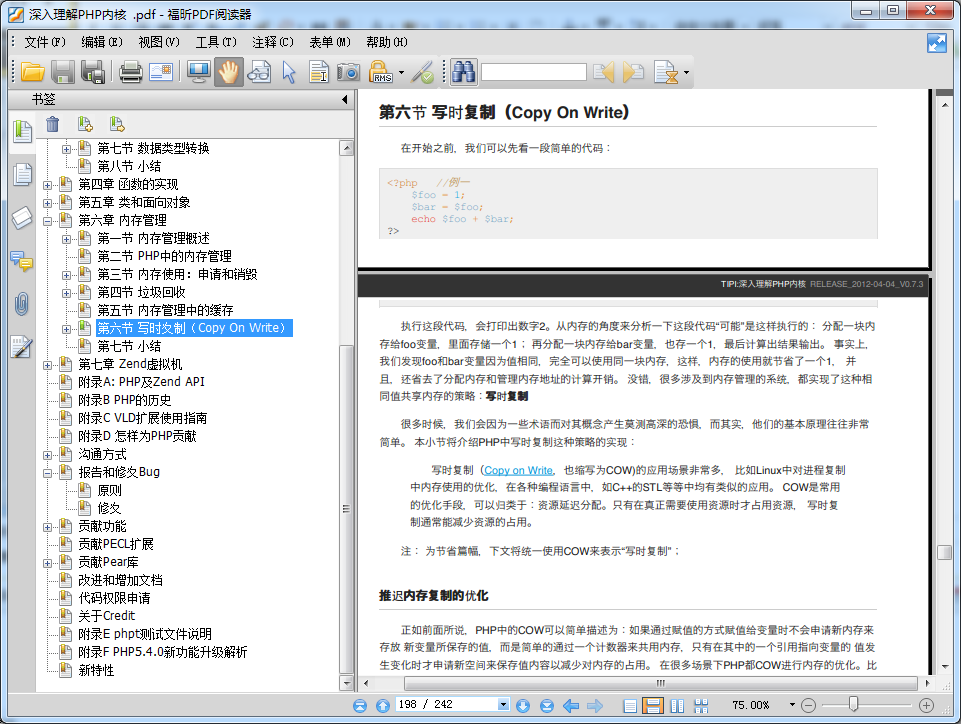Select bookmark 第四节 垃圾回收

[141, 292]
